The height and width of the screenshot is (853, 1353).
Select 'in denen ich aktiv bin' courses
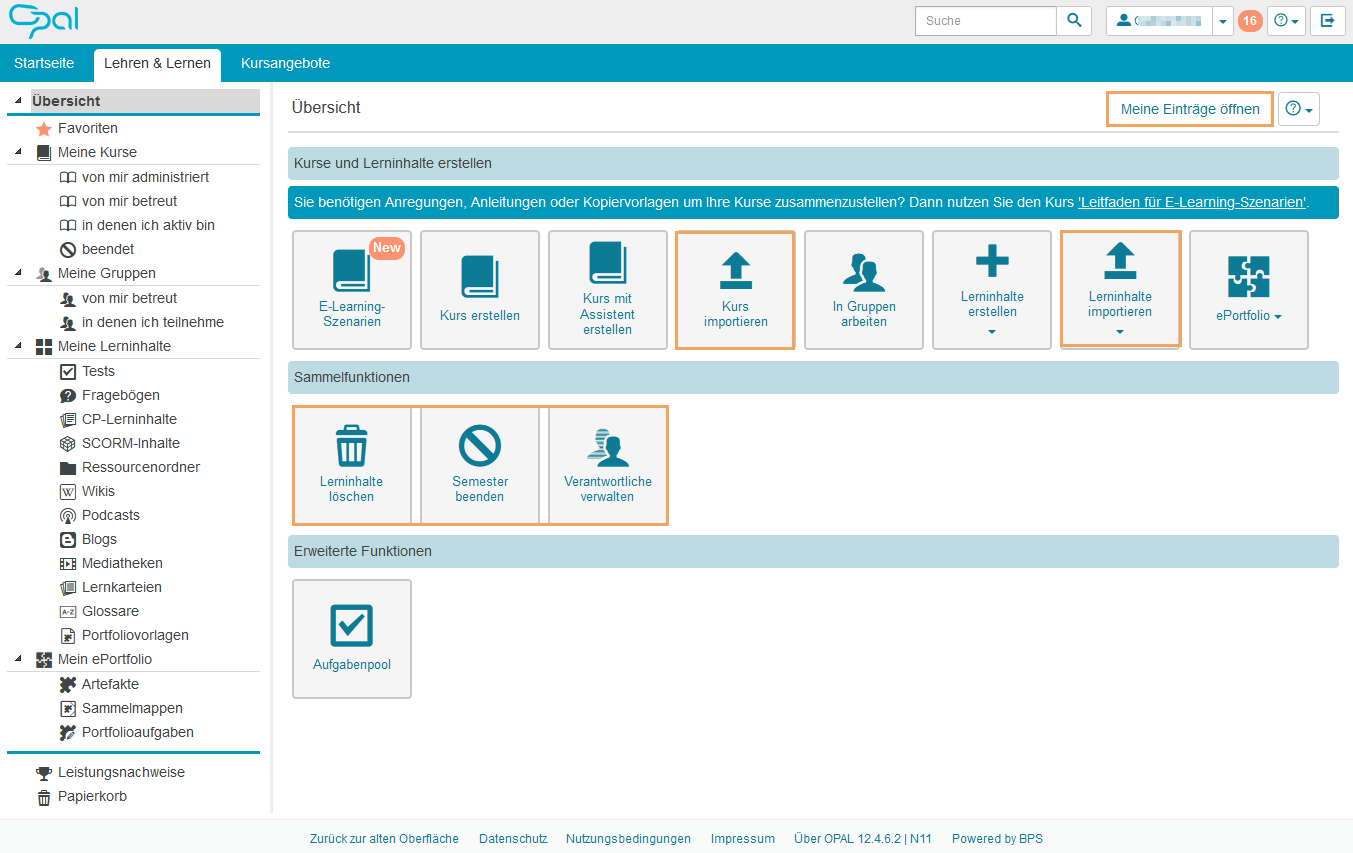tap(137, 225)
